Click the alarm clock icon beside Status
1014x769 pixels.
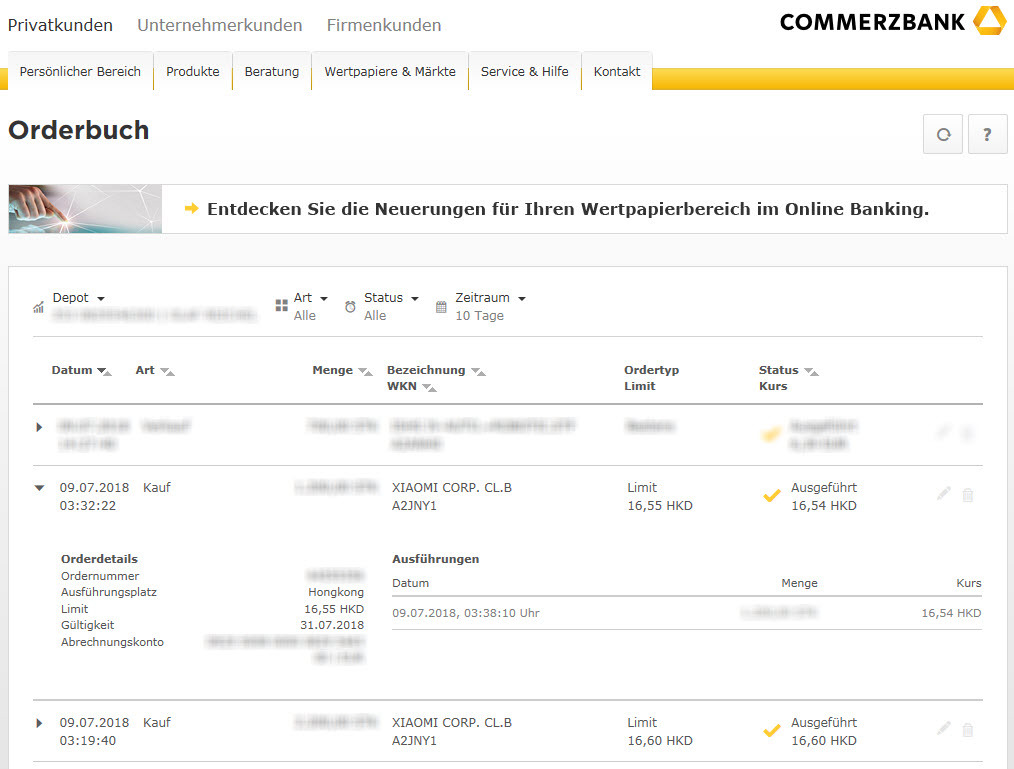point(350,307)
